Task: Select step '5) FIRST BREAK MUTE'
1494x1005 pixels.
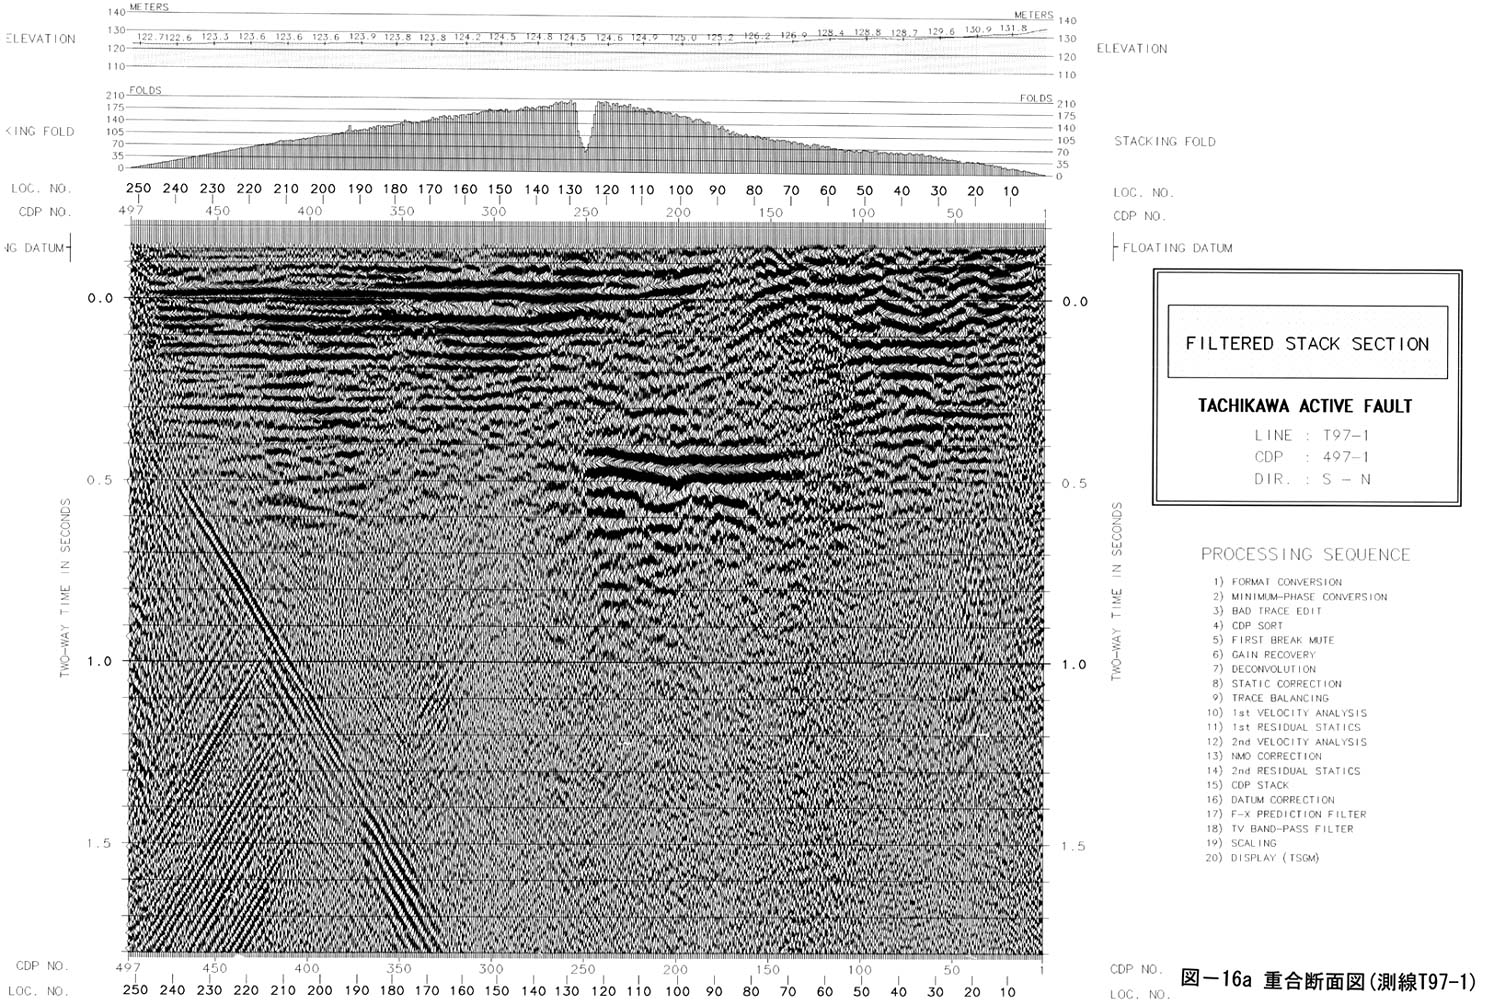Action: tap(1273, 640)
